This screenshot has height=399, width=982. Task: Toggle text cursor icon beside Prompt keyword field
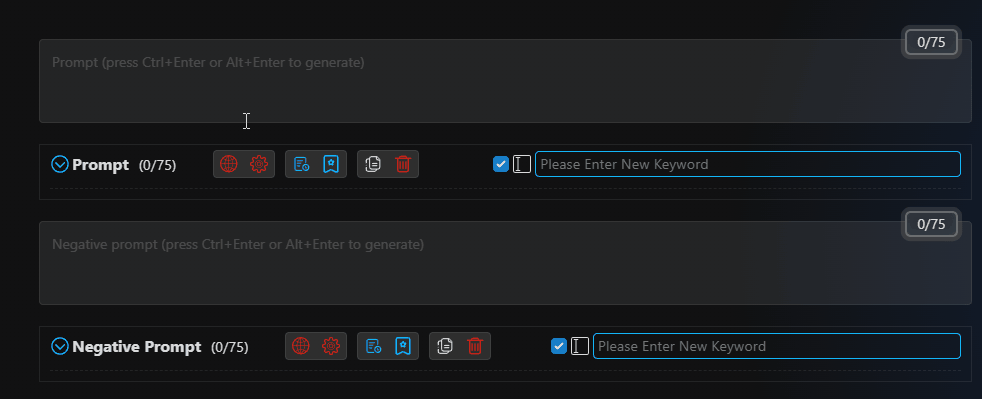tap(522, 164)
